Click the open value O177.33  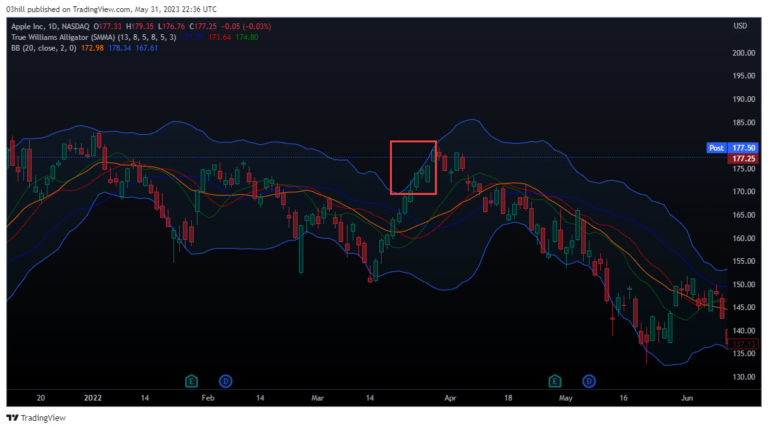coord(108,26)
